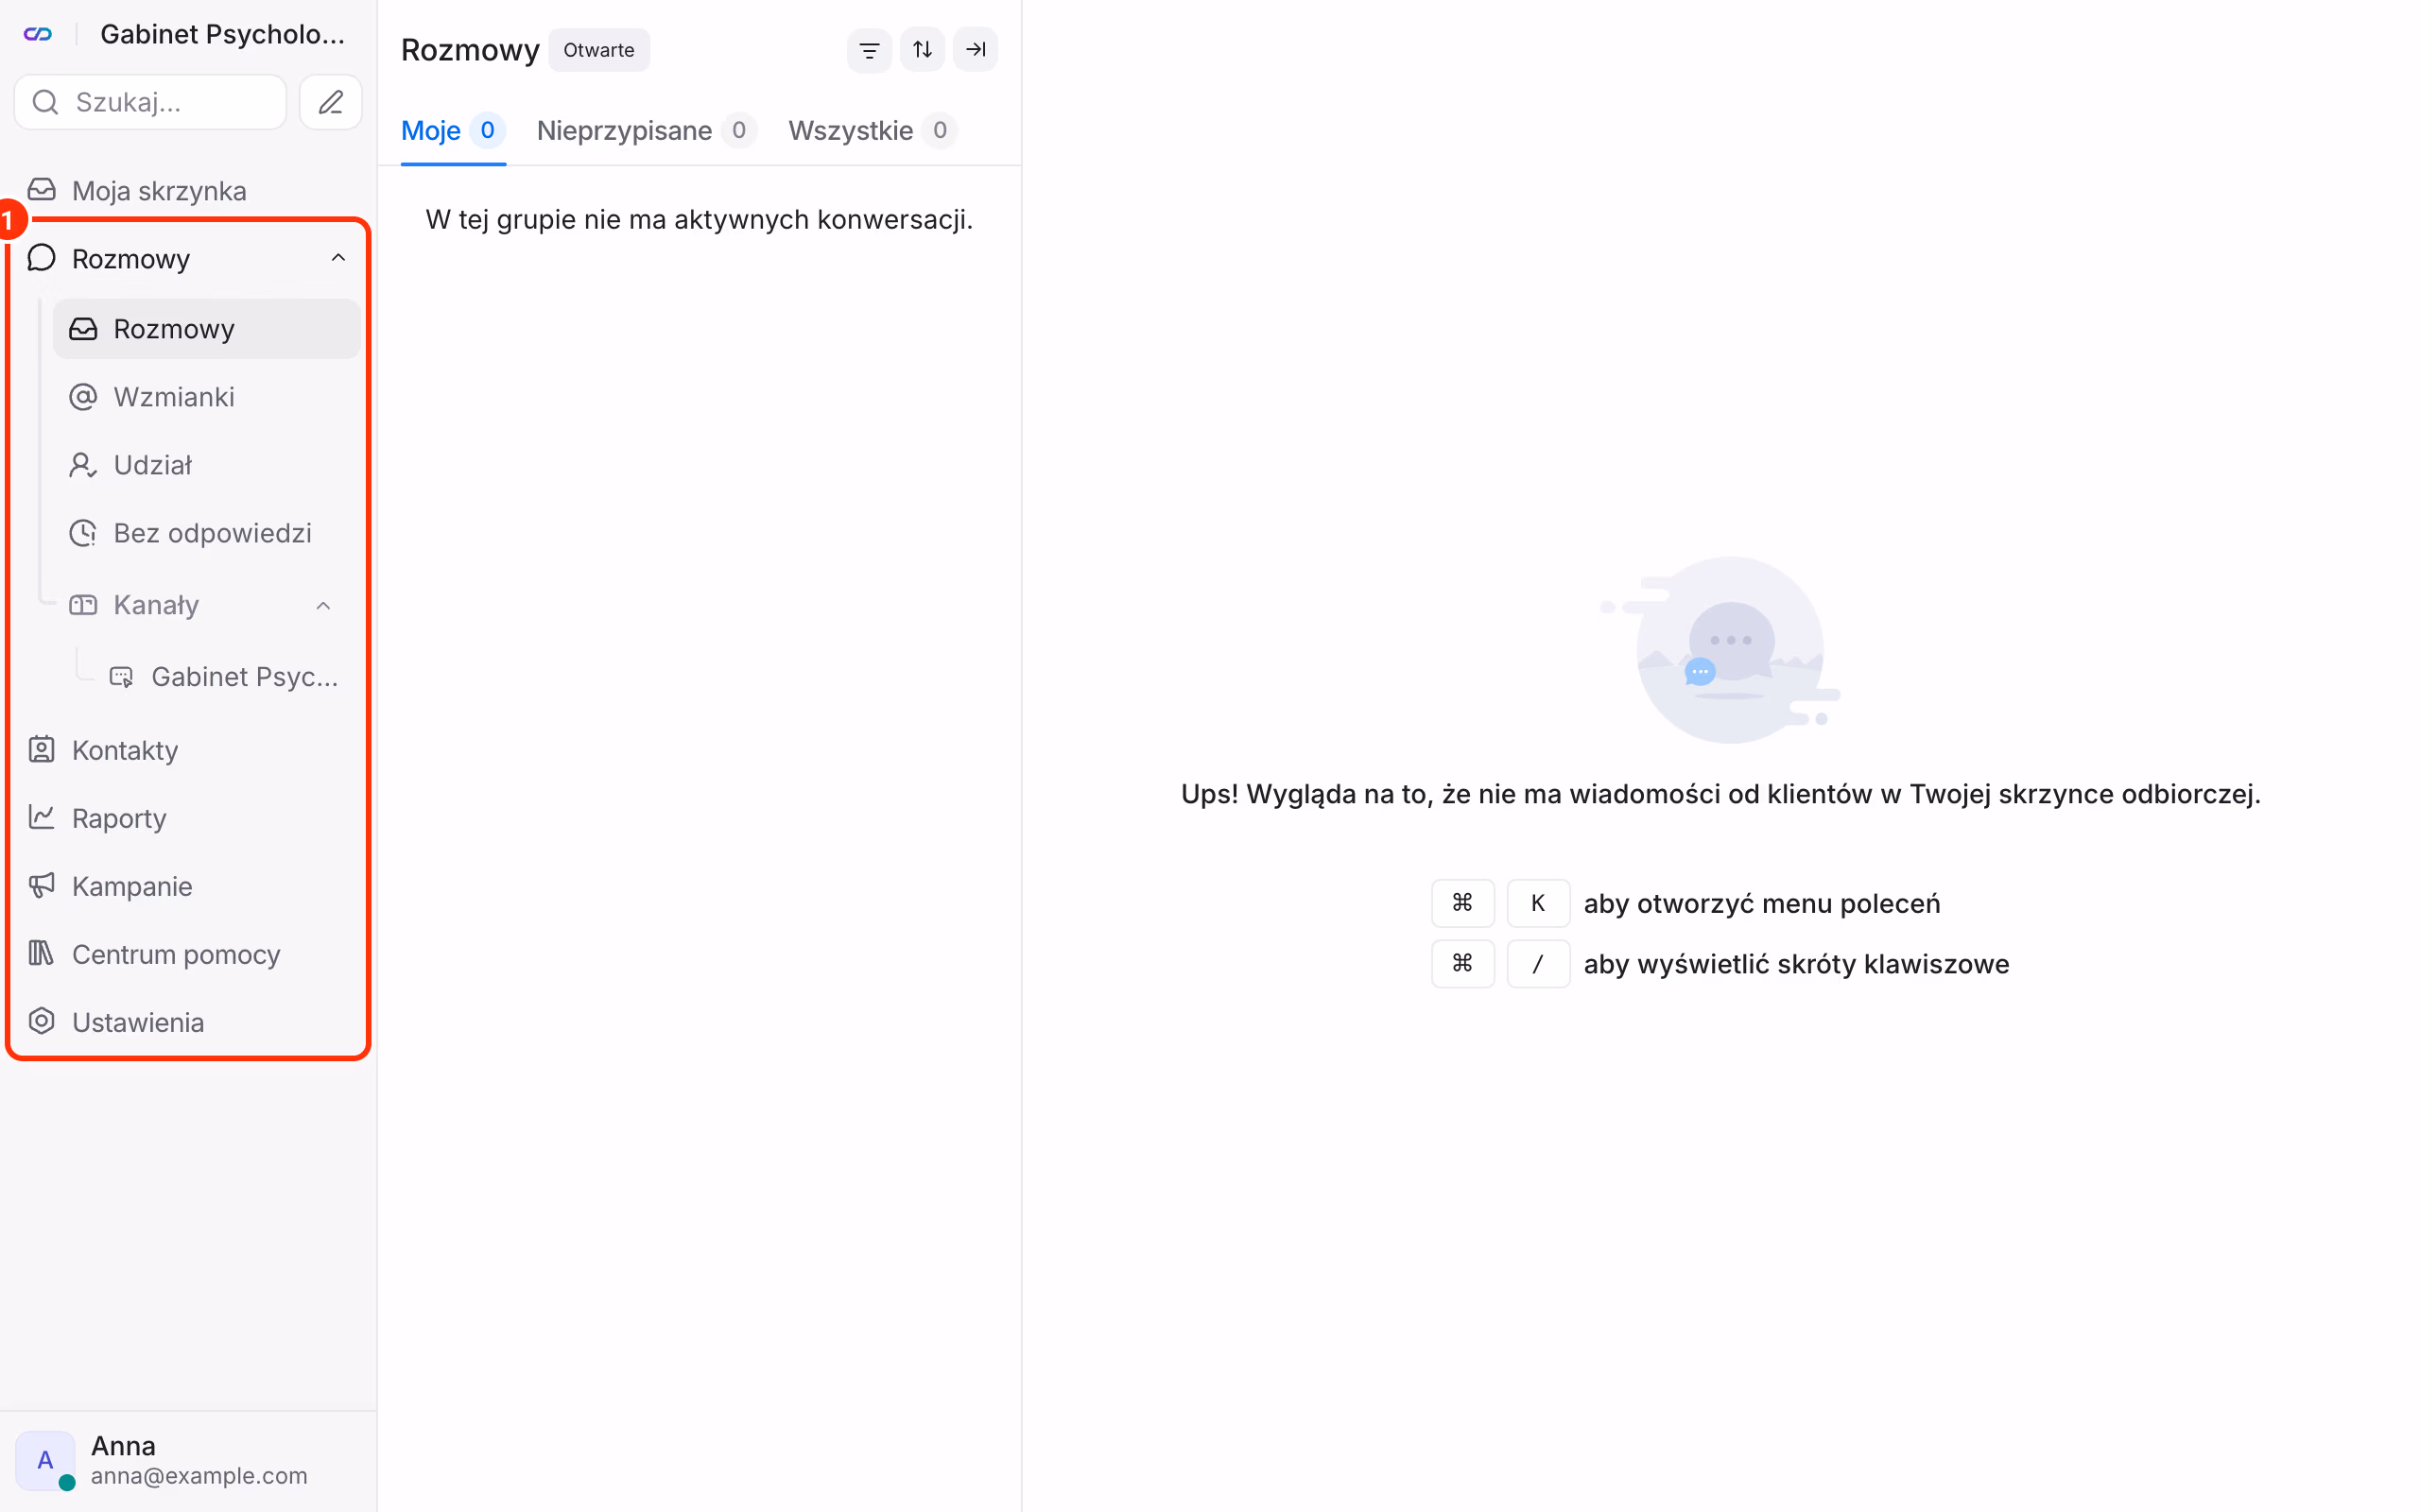
Task: Click the Kanały channels label
Action: [156, 605]
